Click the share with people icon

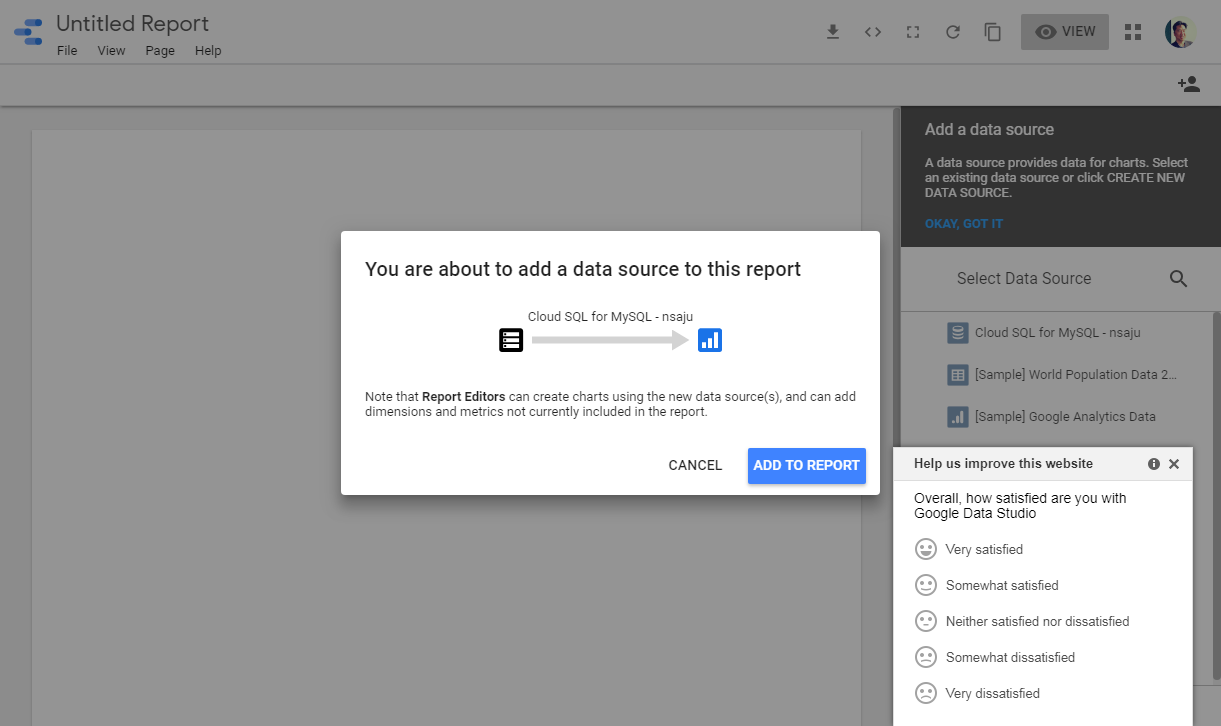pos(1188,85)
